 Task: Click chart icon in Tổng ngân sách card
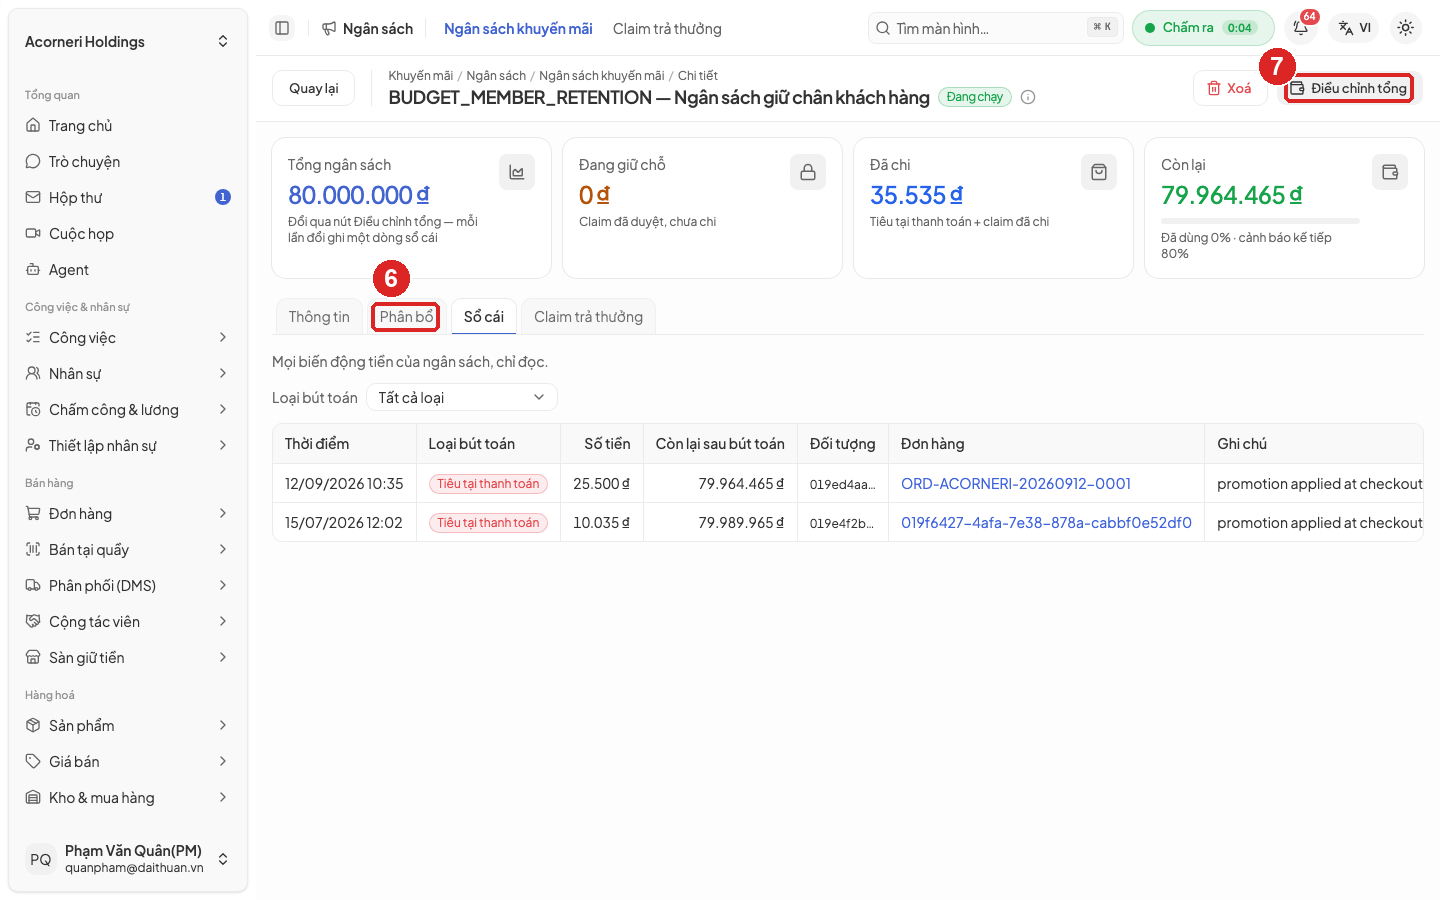pos(517,172)
